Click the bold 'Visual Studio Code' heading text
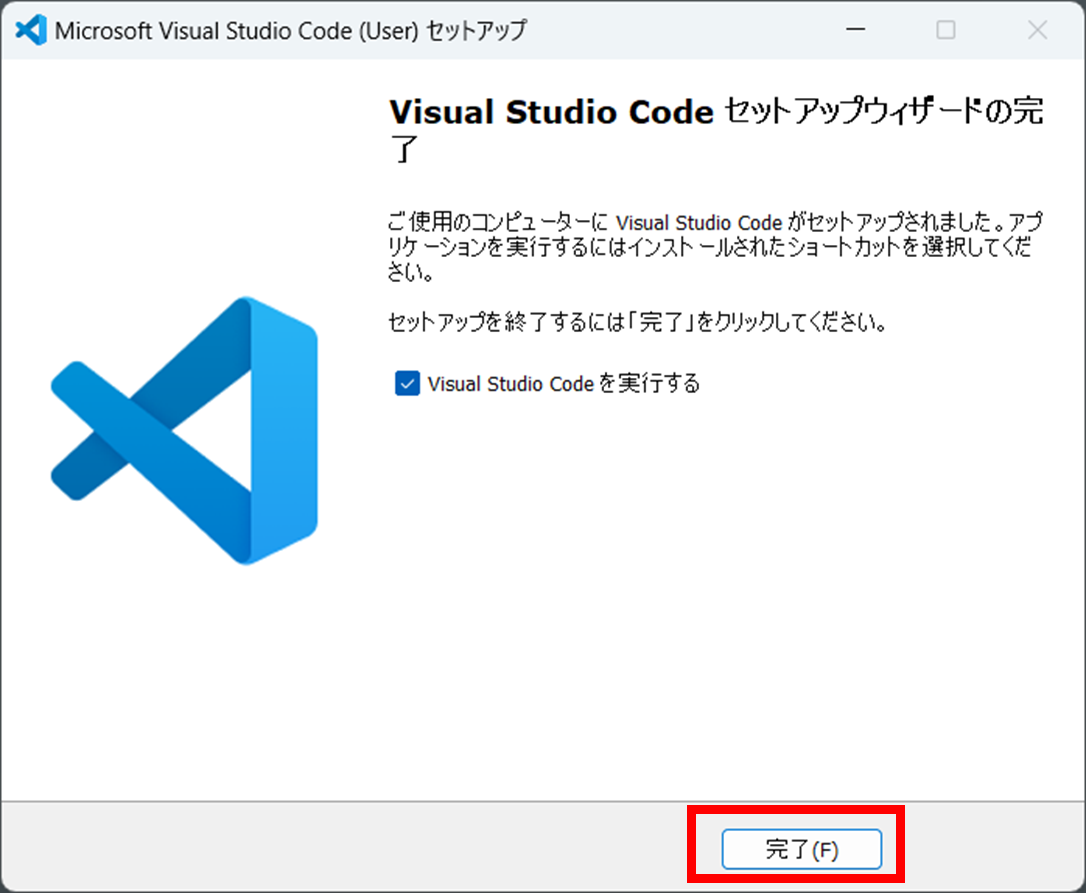 [x=550, y=112]
